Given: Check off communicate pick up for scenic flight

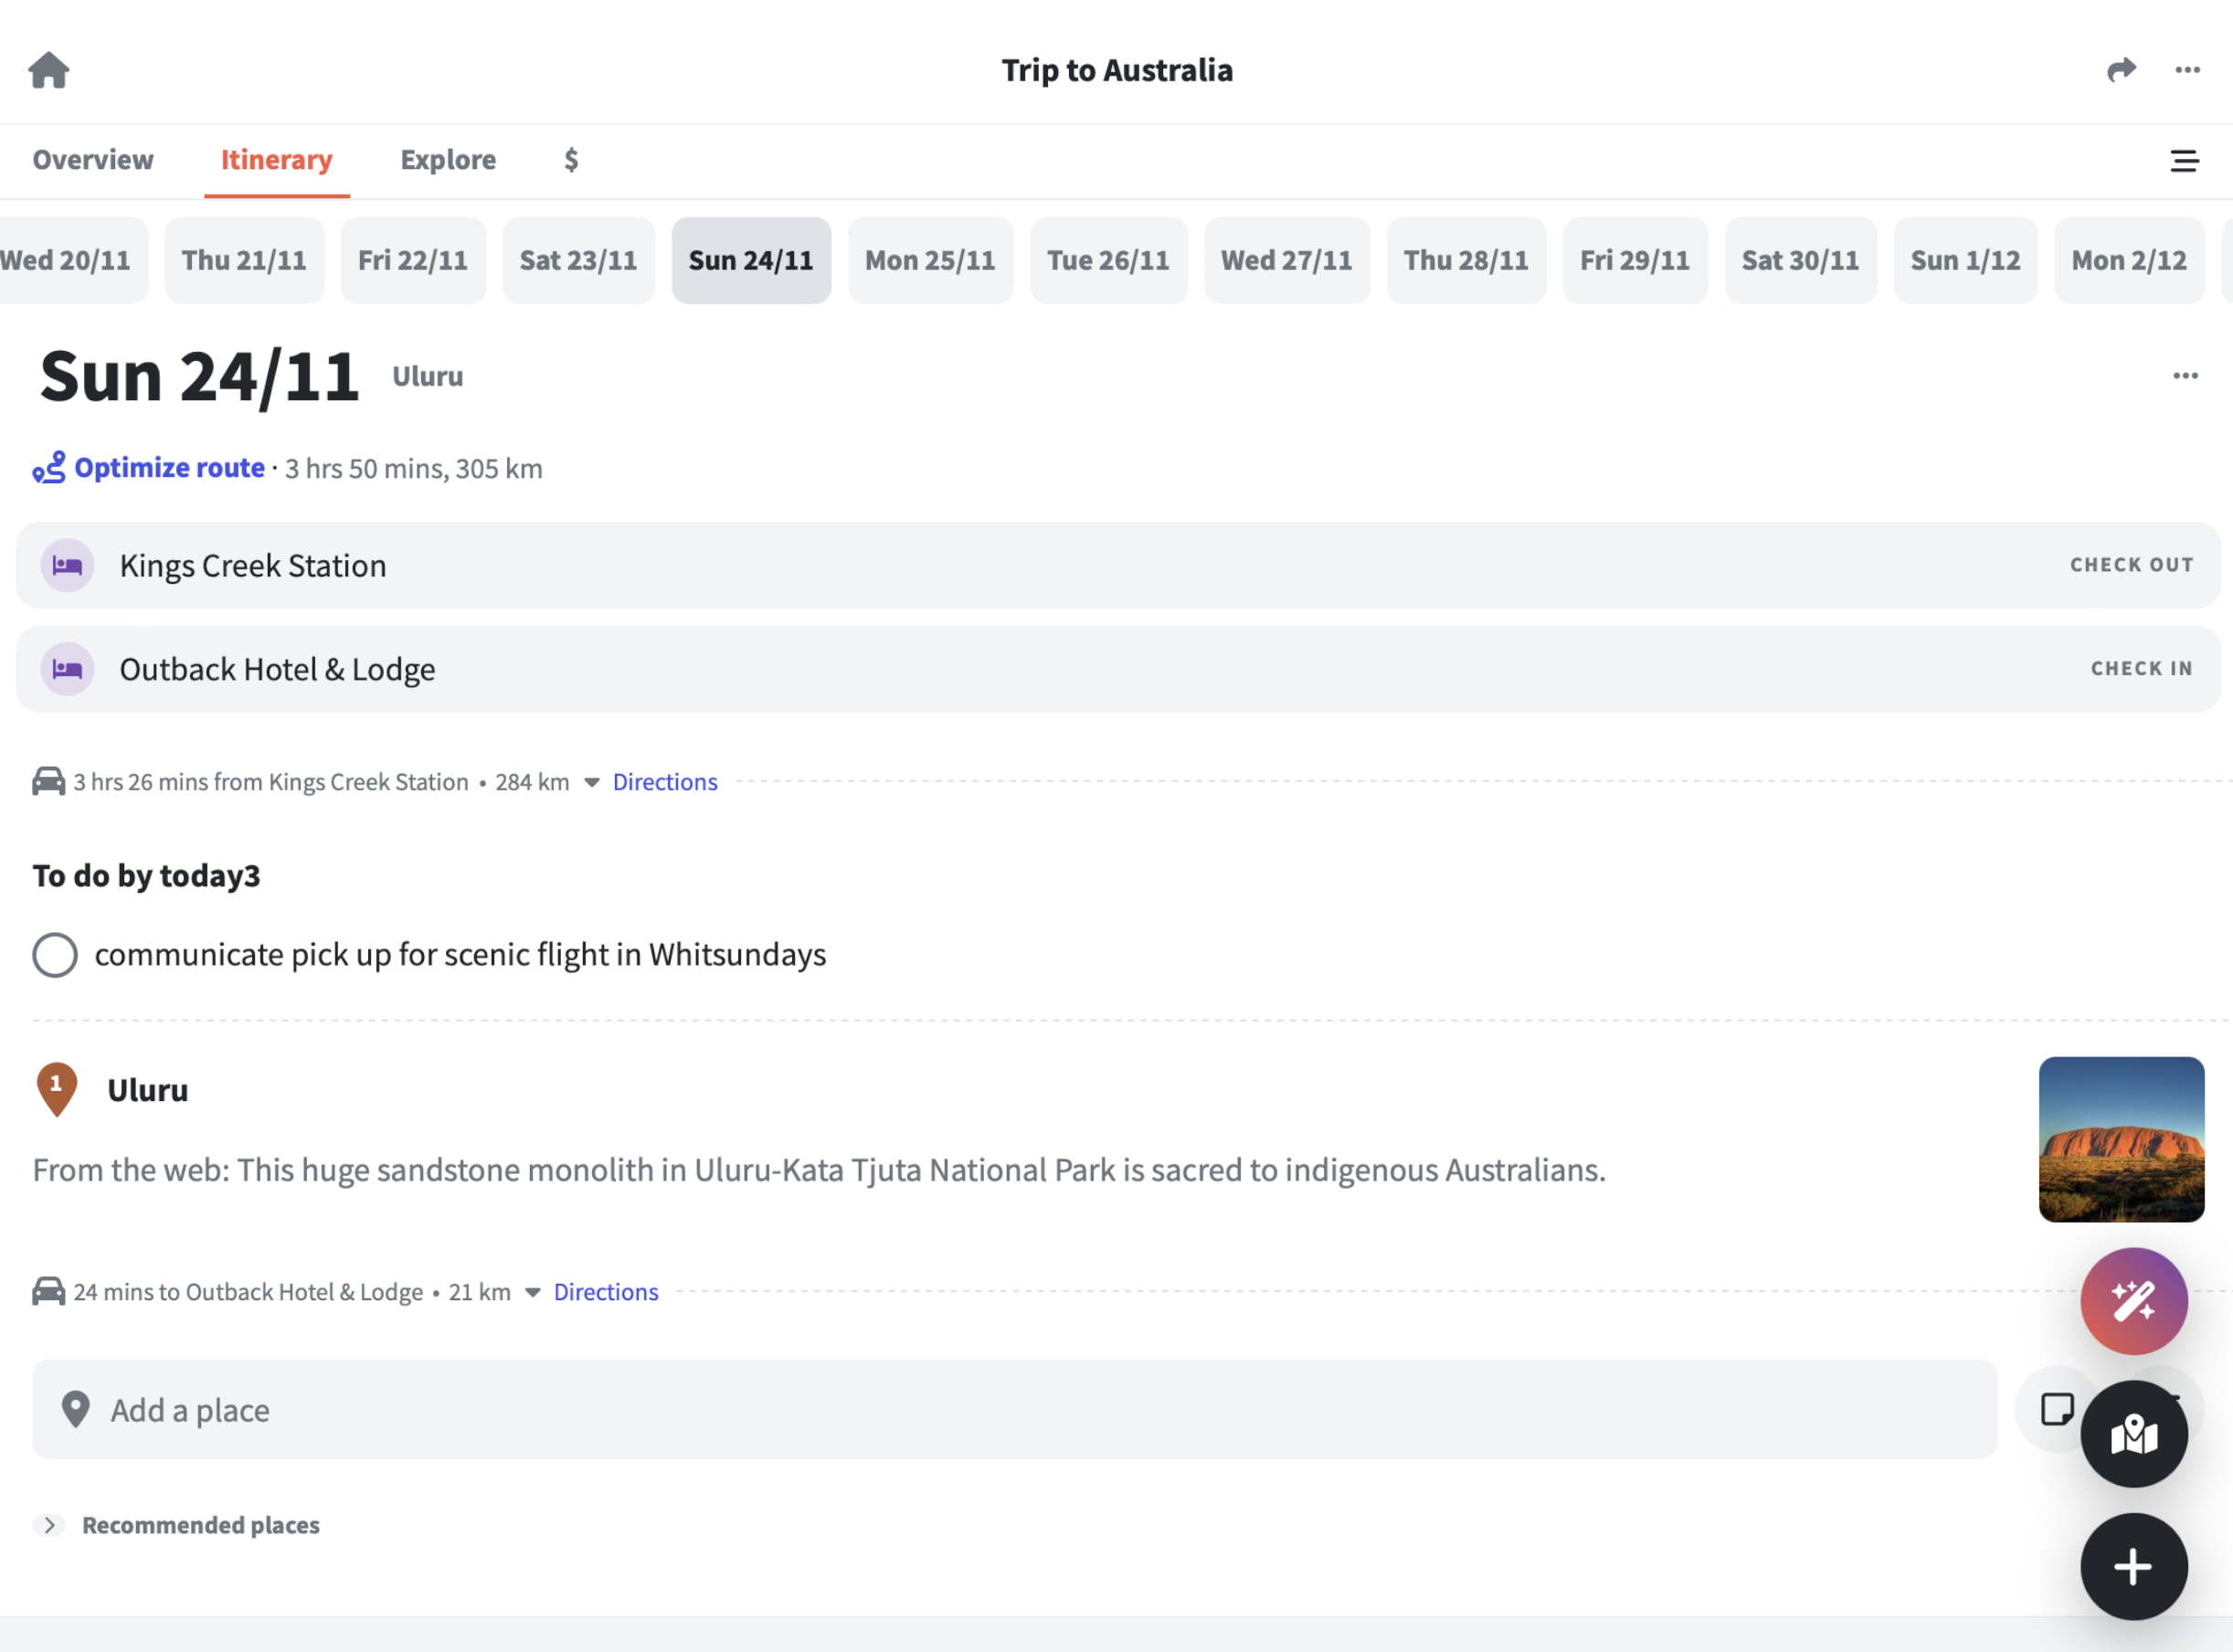Looking at the screenshot, I should [x=55, y=955].
